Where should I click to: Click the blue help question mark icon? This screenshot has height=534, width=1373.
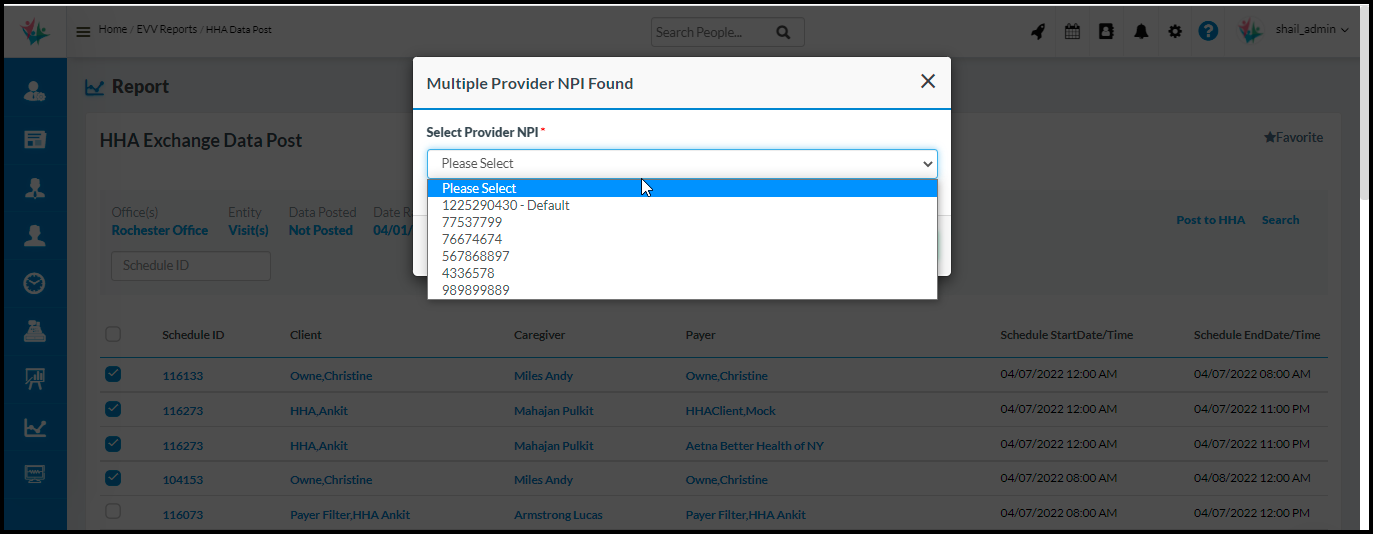1208,31
